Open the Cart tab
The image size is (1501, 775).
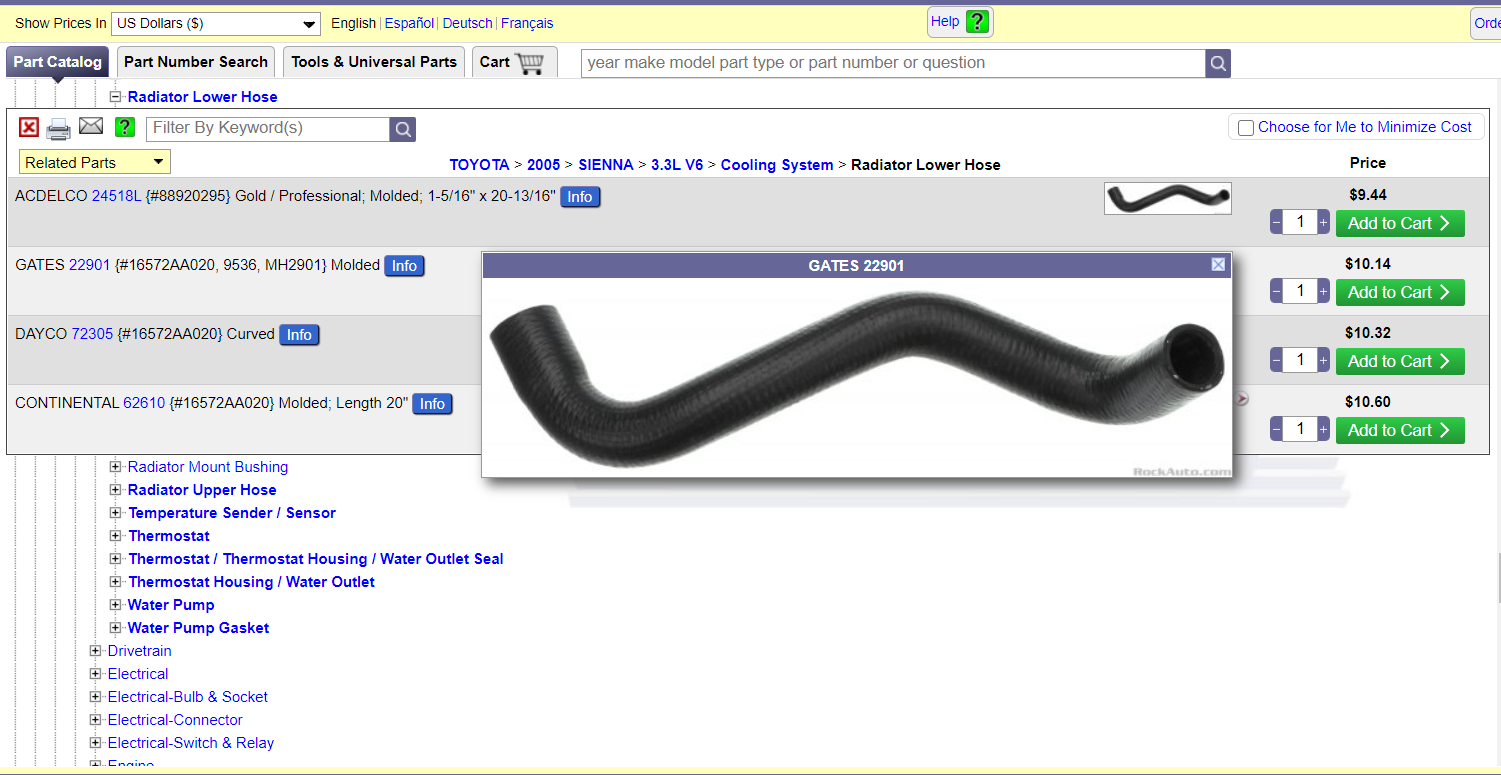pos(514,62)
